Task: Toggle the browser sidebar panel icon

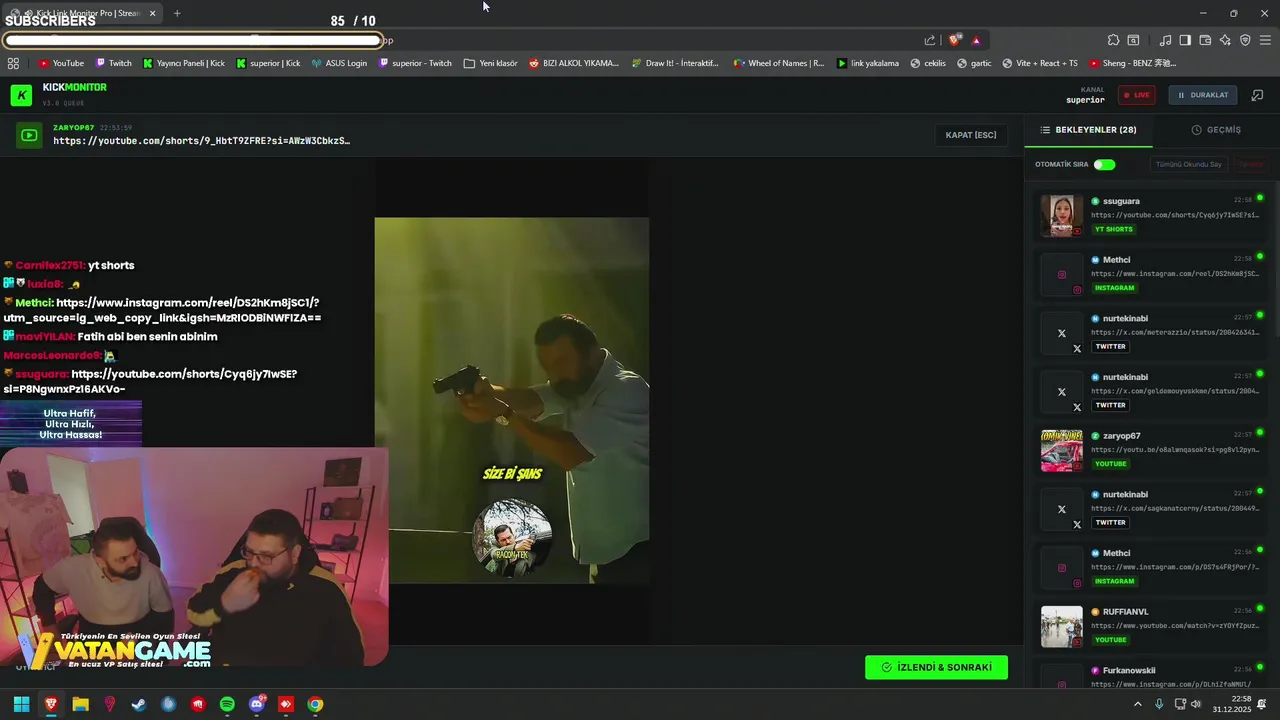Action: click(1185, 40)
